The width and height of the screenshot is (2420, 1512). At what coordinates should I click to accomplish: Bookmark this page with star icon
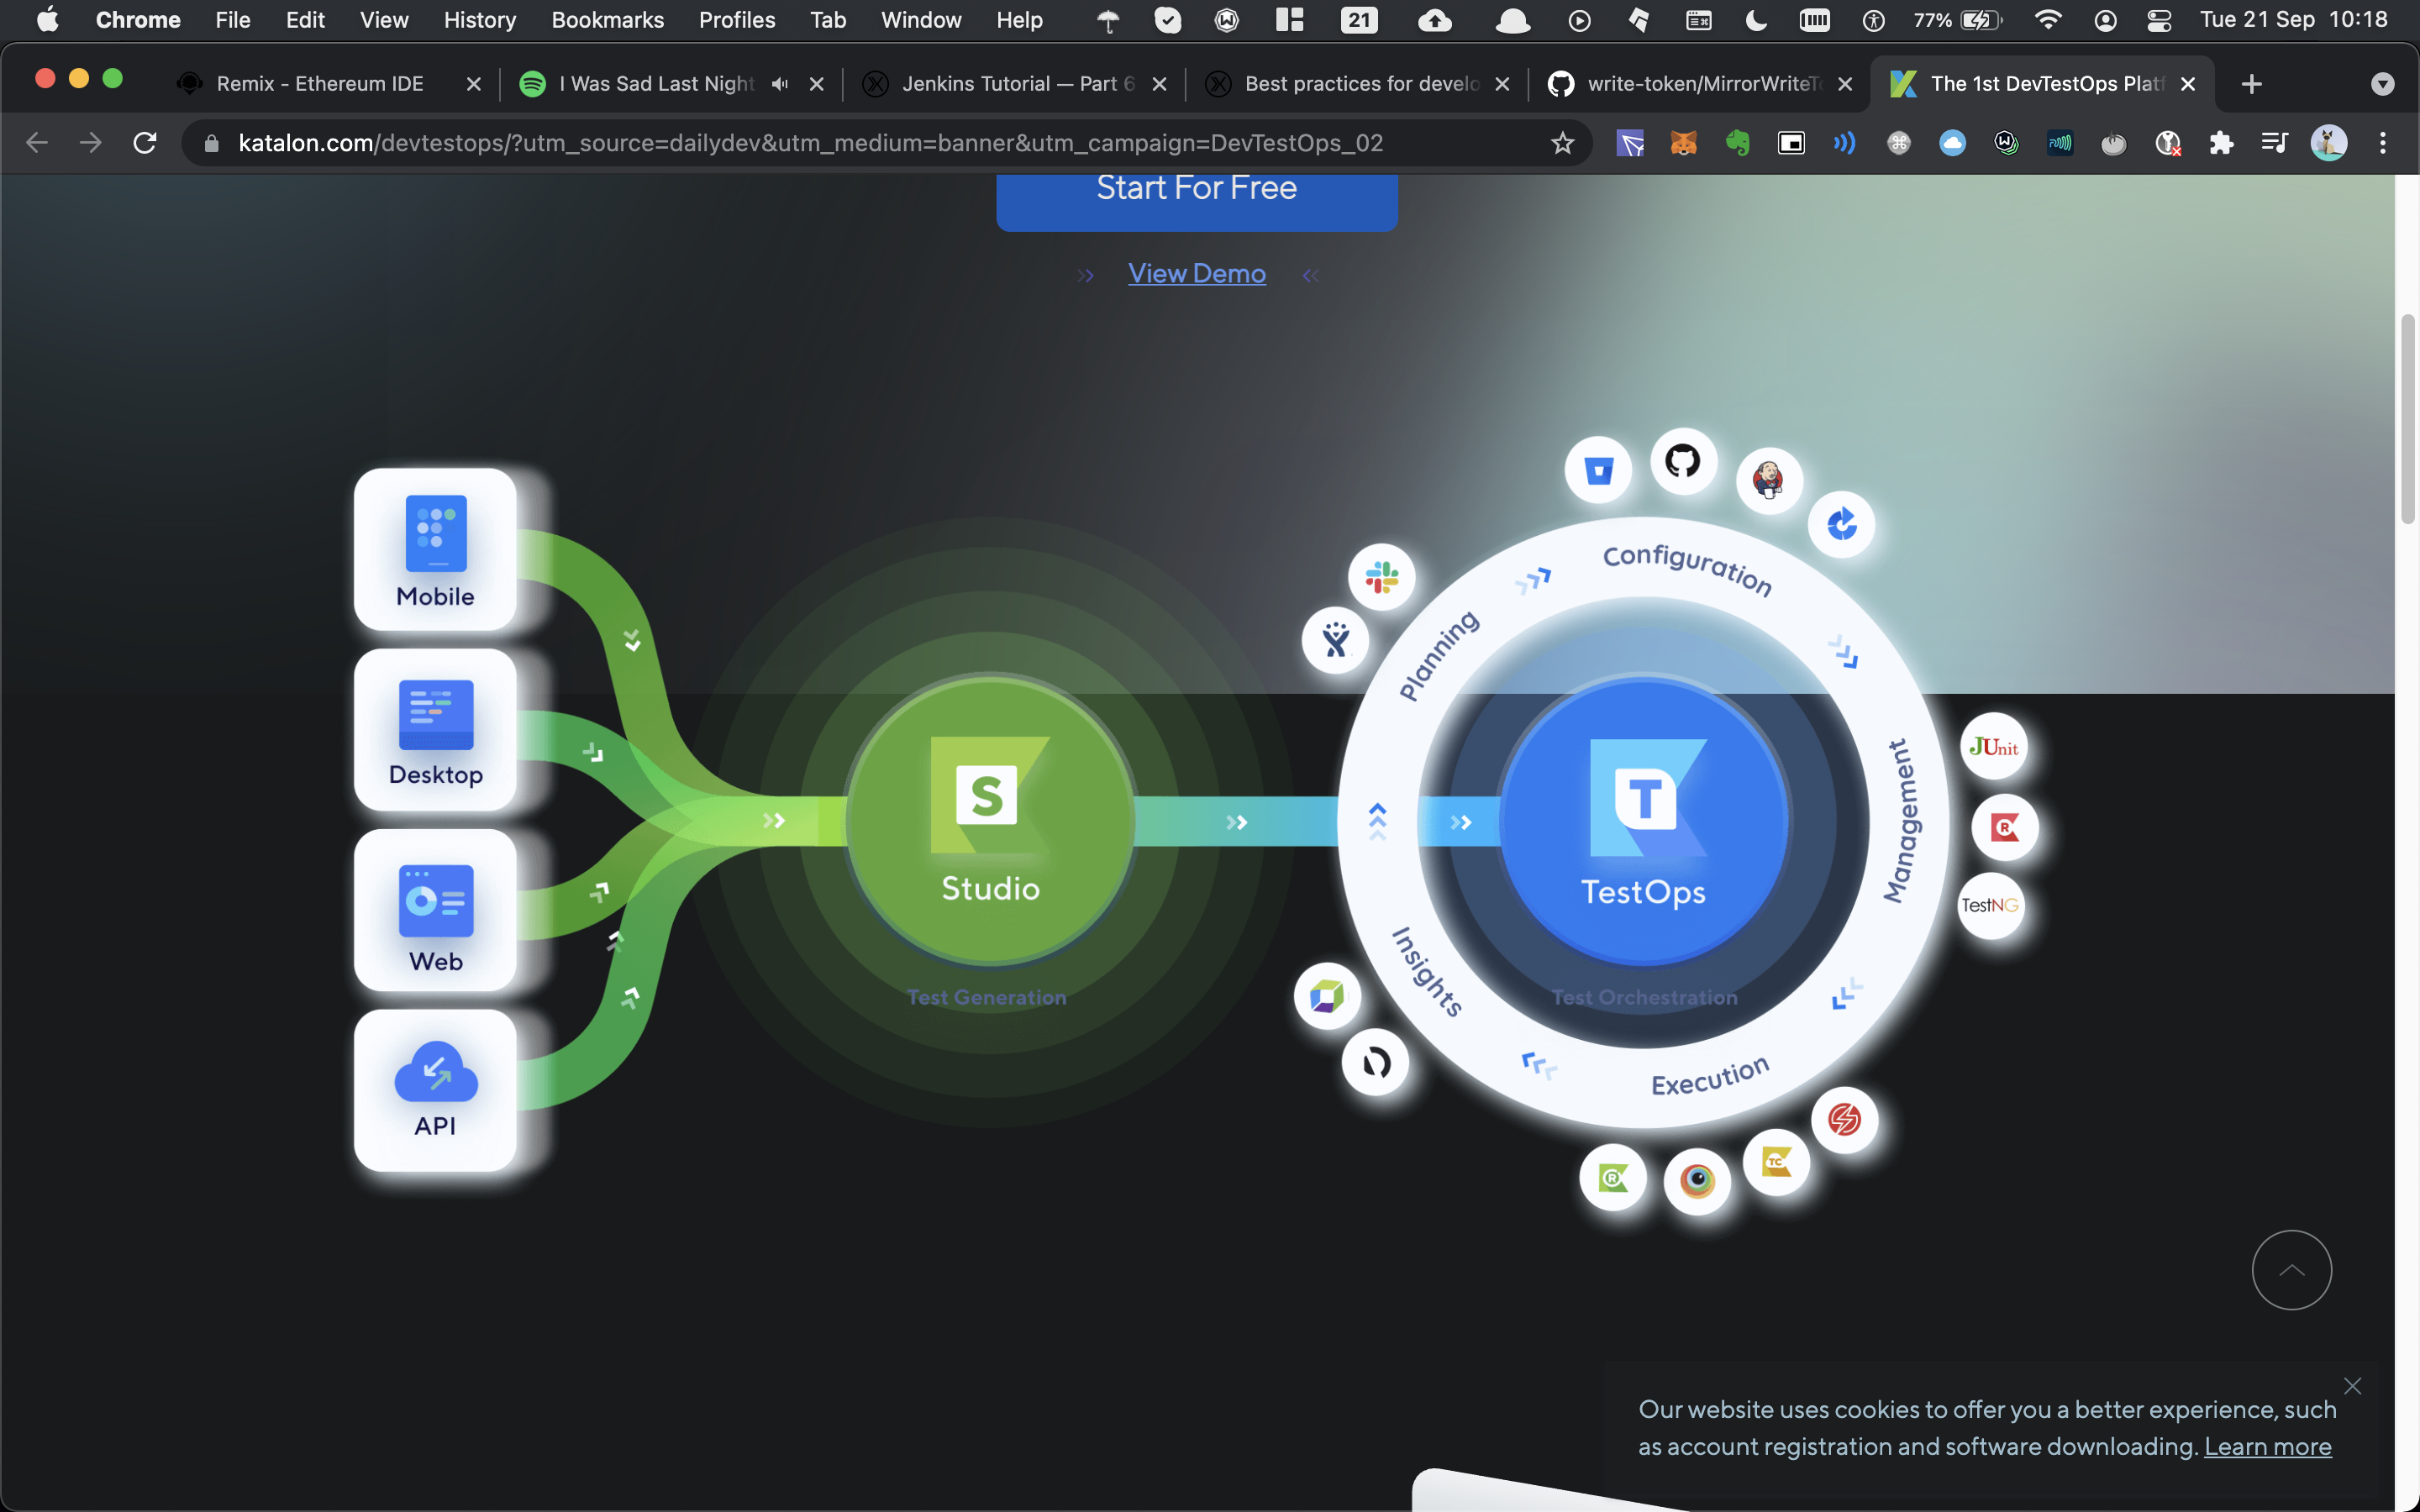(x=1562, y=143)
